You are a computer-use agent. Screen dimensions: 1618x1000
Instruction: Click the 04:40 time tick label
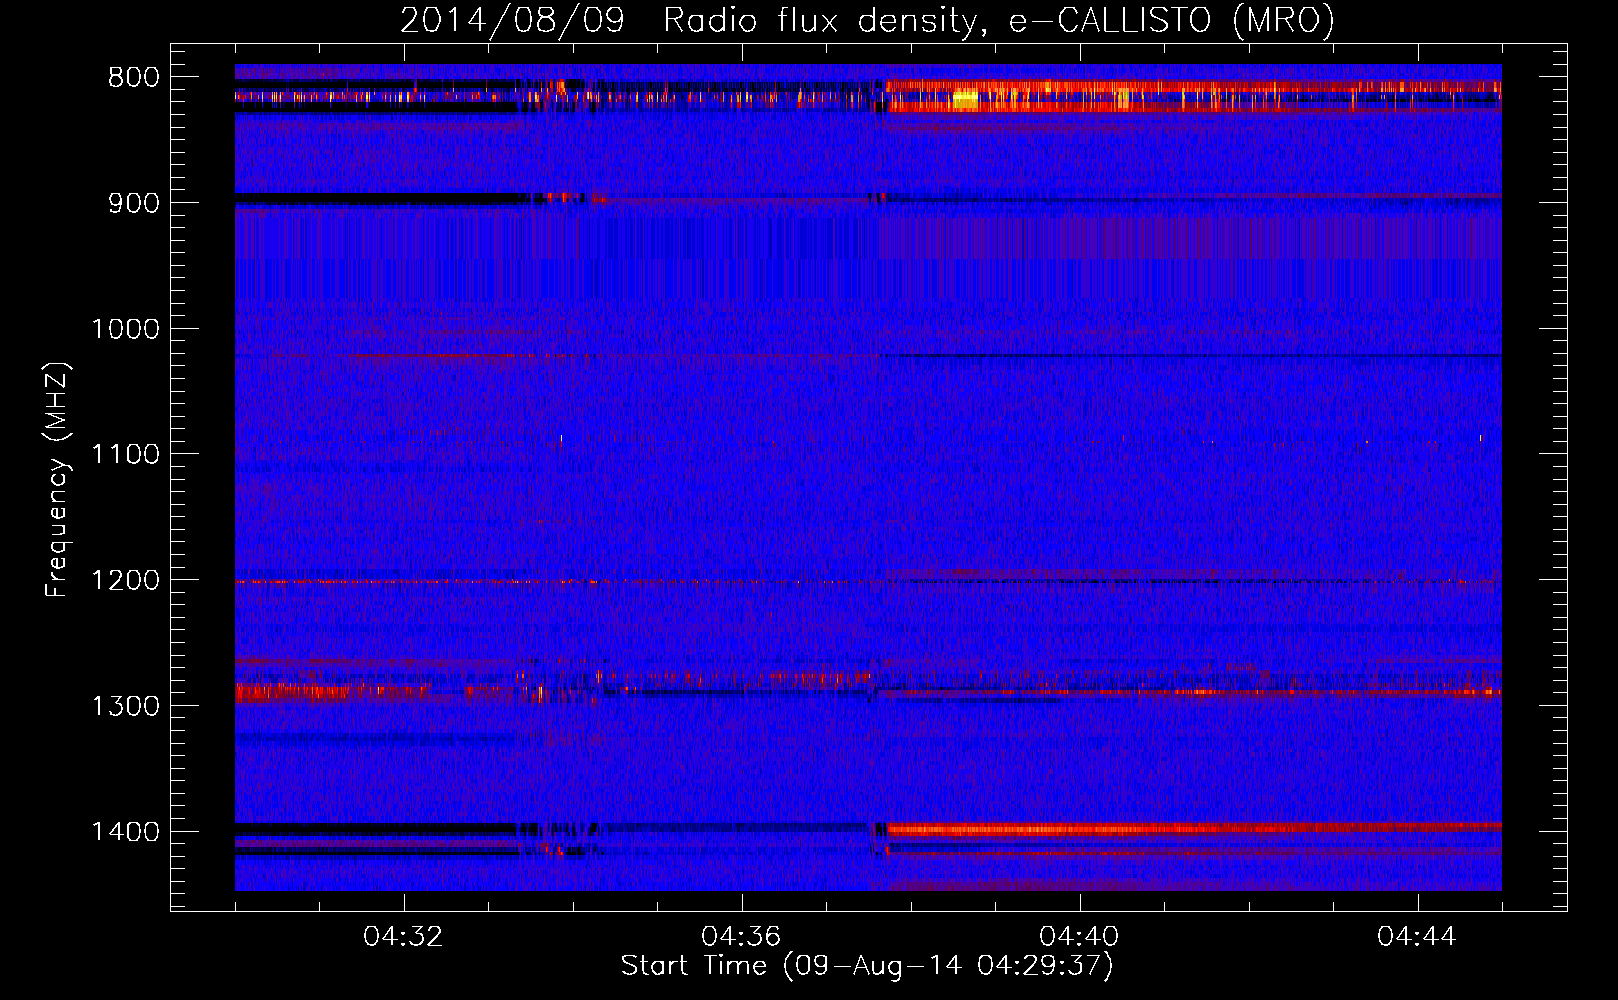point(1079,937)
